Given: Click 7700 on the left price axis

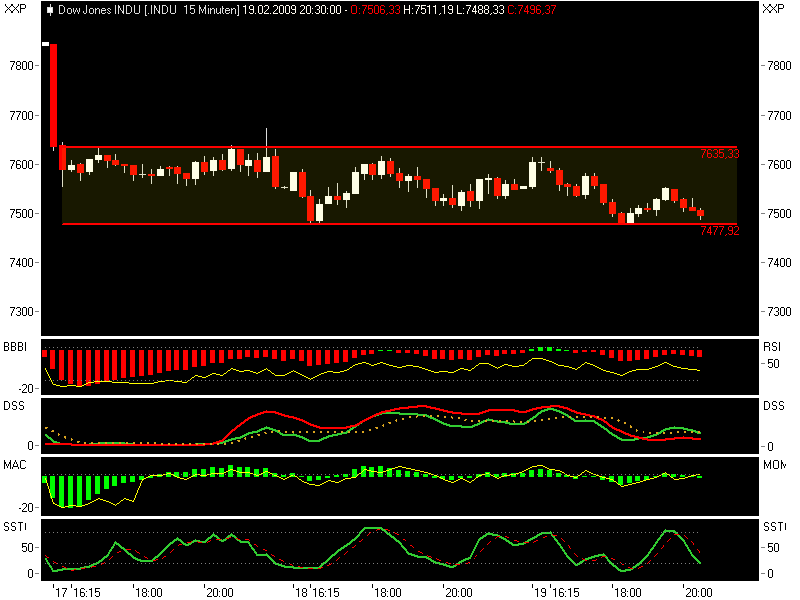Looking at the screenshot, I should 21,116.
